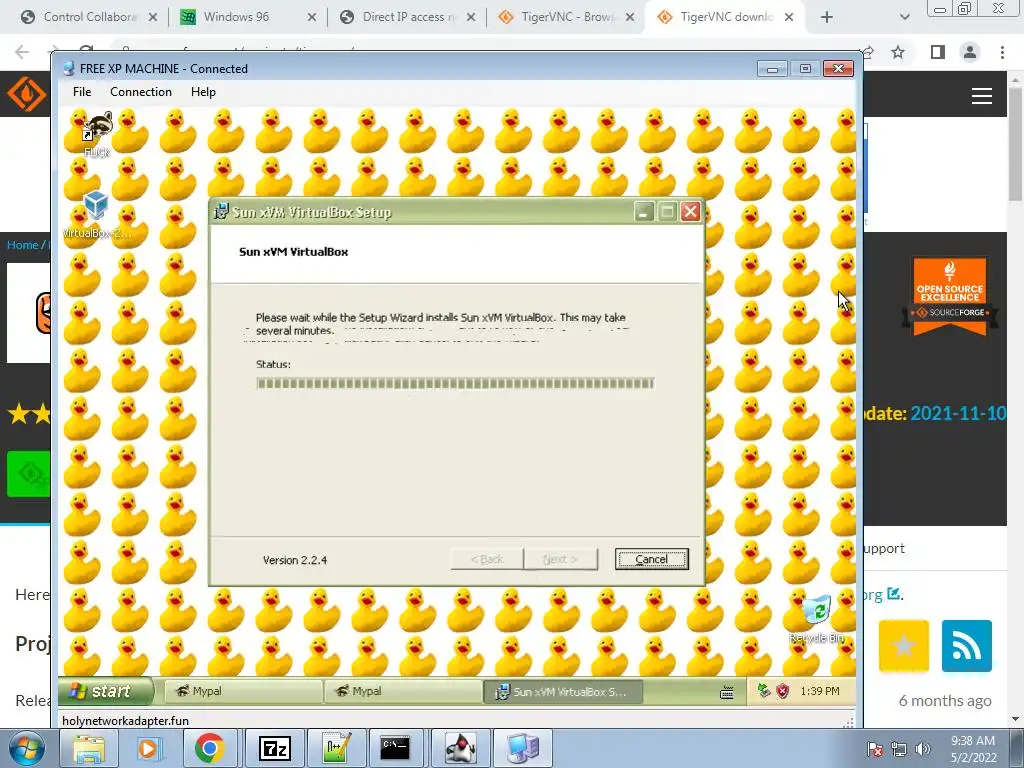Switch to Control Collabora browser tab
Image resolution: width=1024 pixels, height=768 pixels.
pyautogui.click(x=89, y=17)
